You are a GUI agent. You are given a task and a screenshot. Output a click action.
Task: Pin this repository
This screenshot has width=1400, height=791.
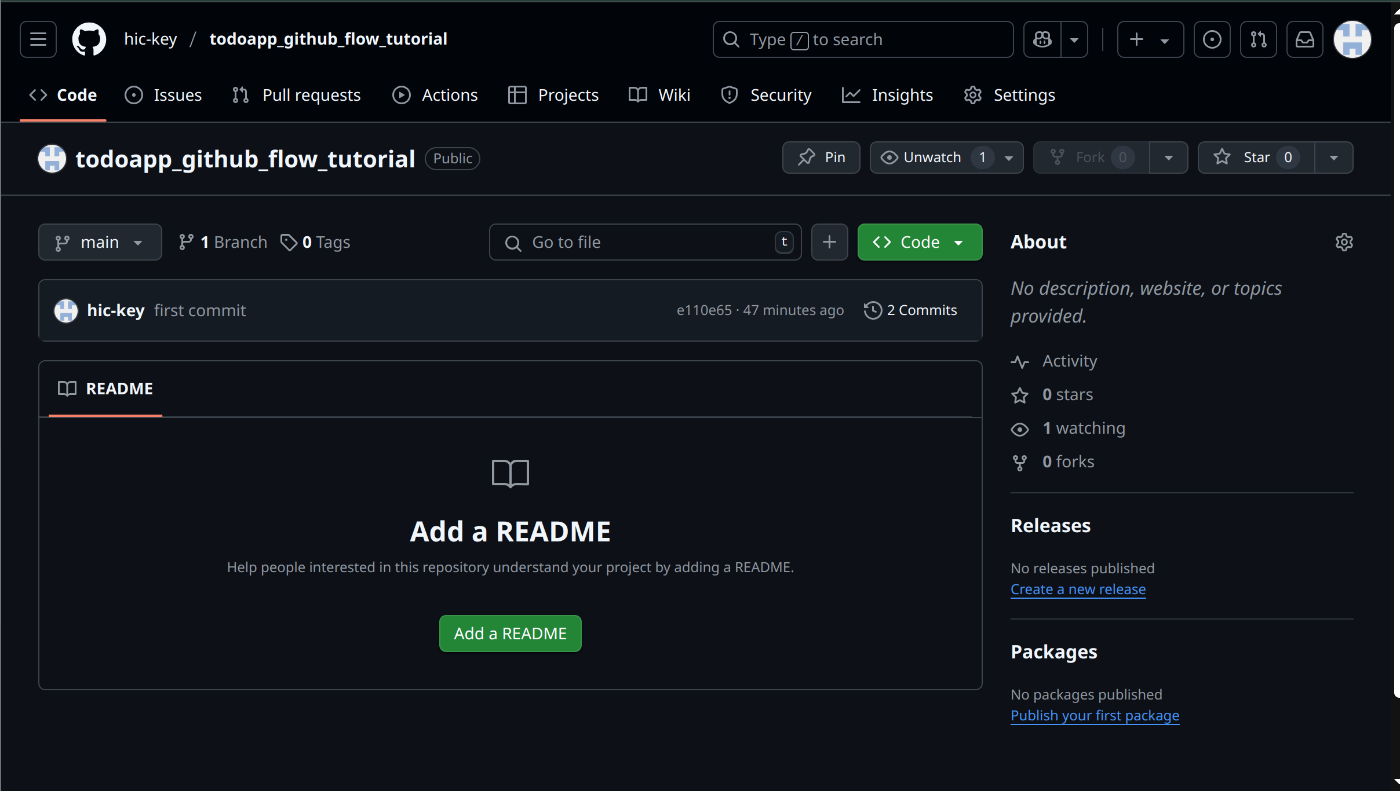821,158
